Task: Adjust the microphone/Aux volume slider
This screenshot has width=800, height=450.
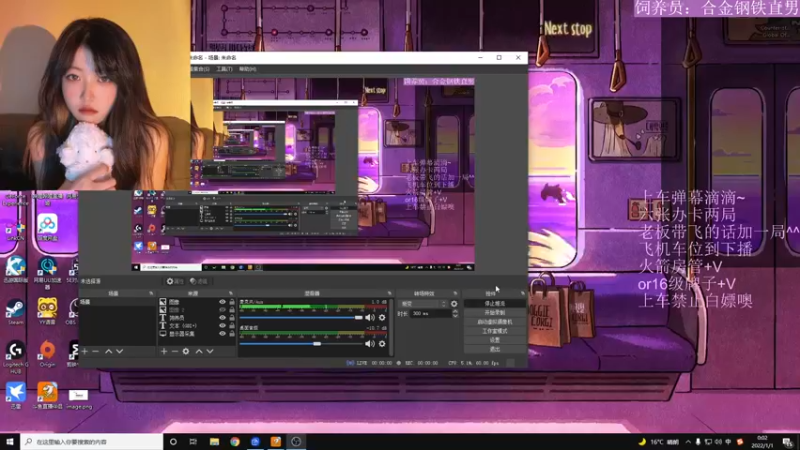Action: 301,317
